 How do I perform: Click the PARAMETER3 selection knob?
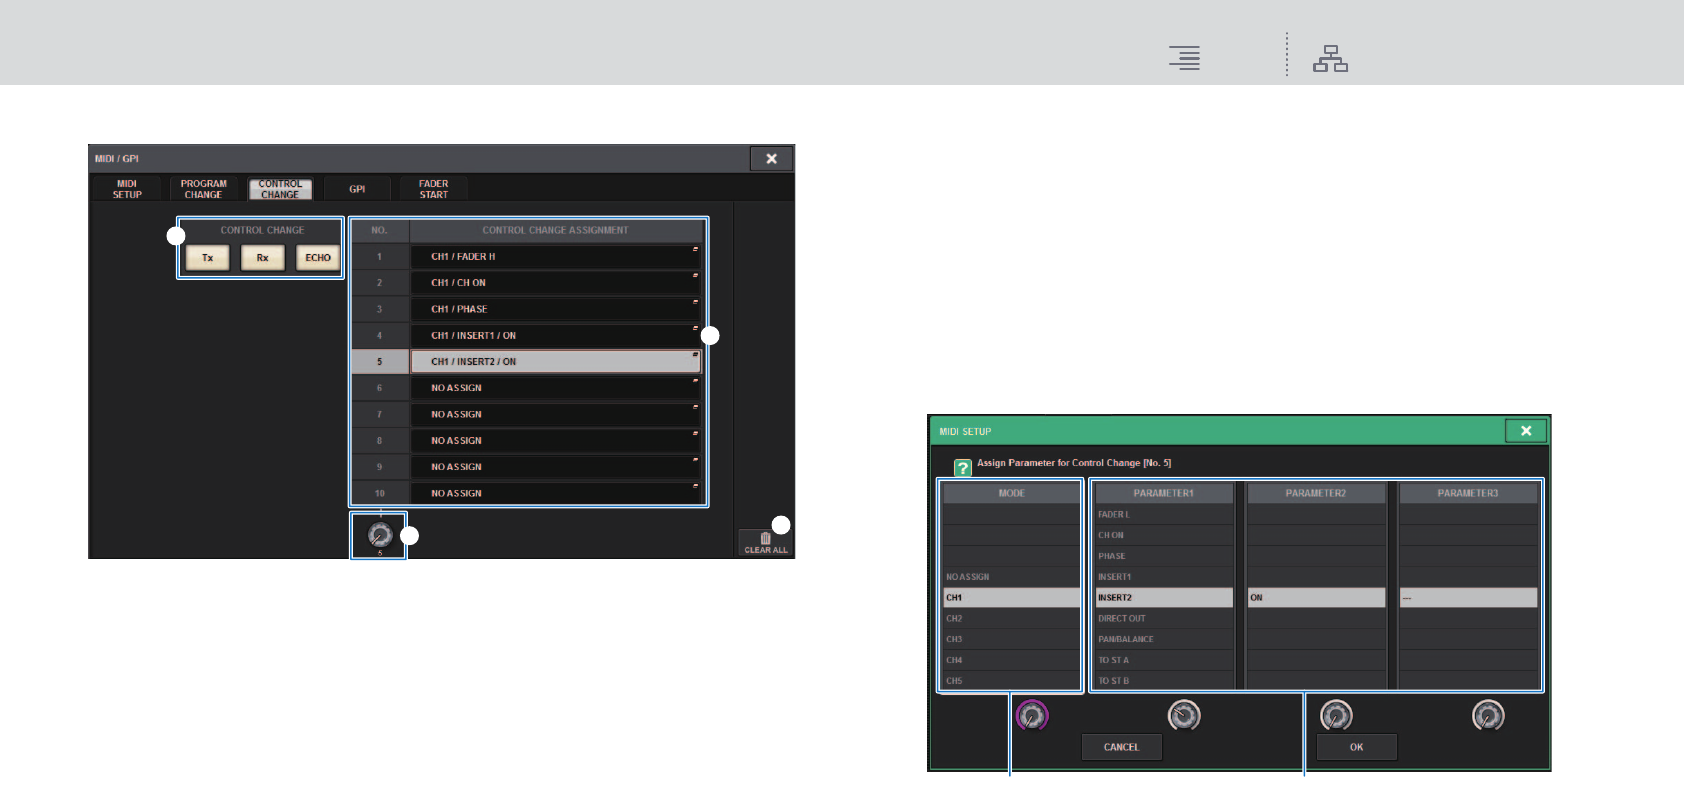pos(1488,715)
